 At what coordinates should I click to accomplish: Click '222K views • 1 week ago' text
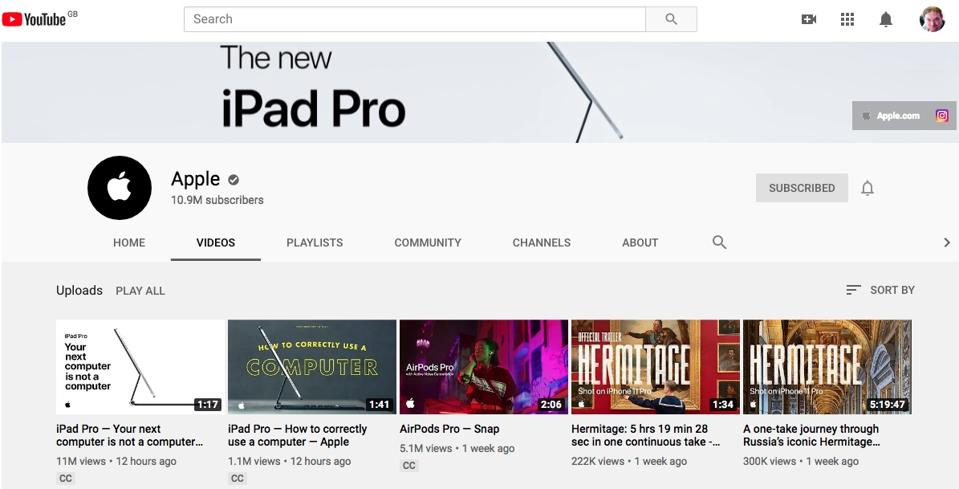pos(629,461)
